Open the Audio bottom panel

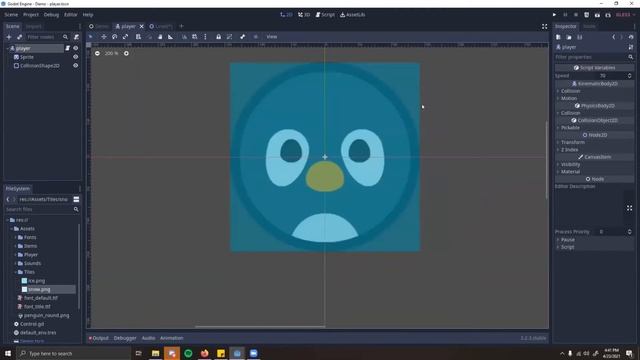[148, 338]
